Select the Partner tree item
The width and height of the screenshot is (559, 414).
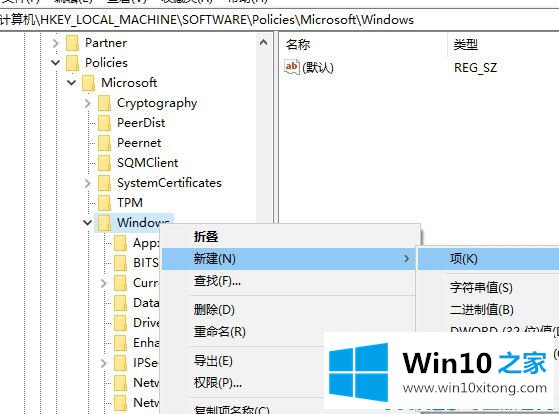click(106, 43)
